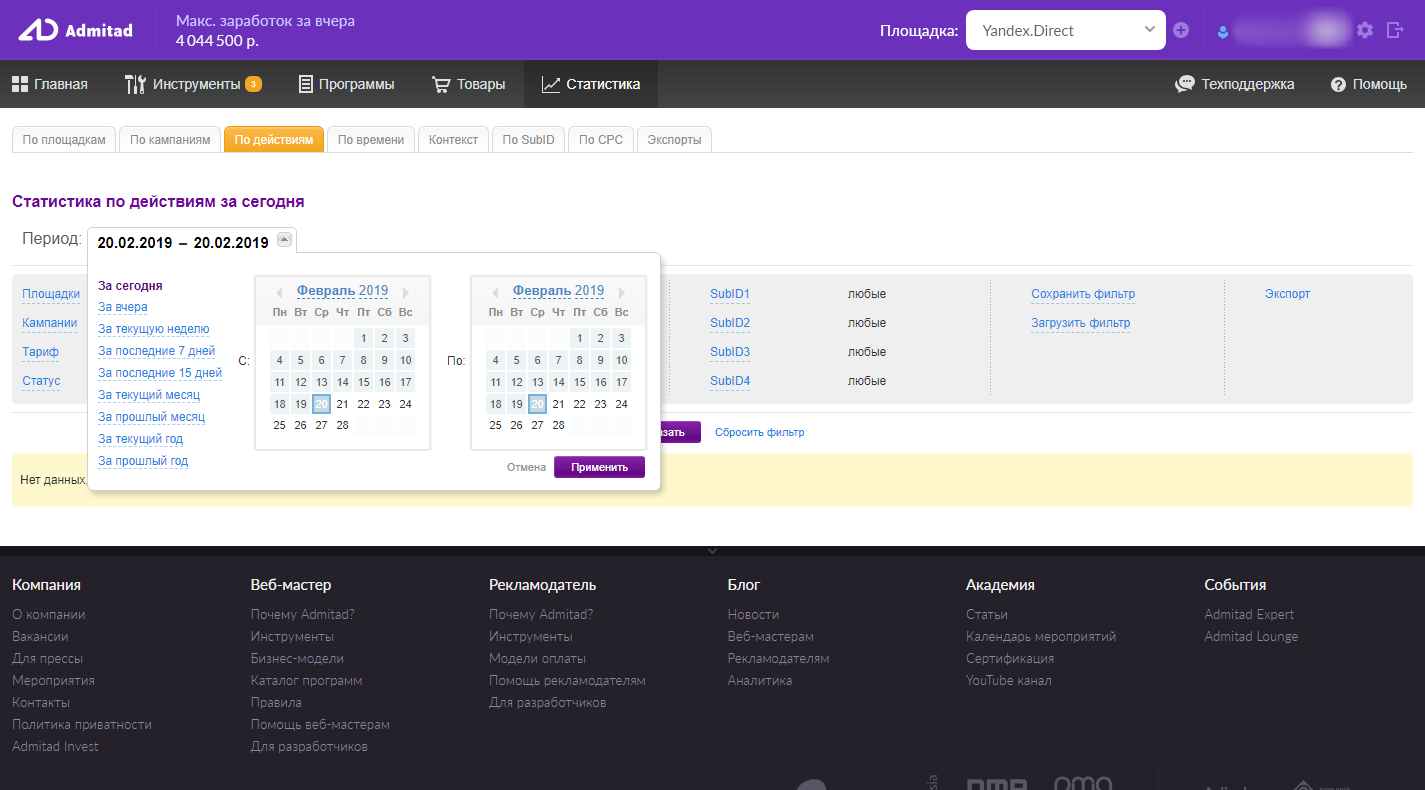Screen dimensions: 1425x790
Task: Expand the footer chevron
Action: click(712, 550)
